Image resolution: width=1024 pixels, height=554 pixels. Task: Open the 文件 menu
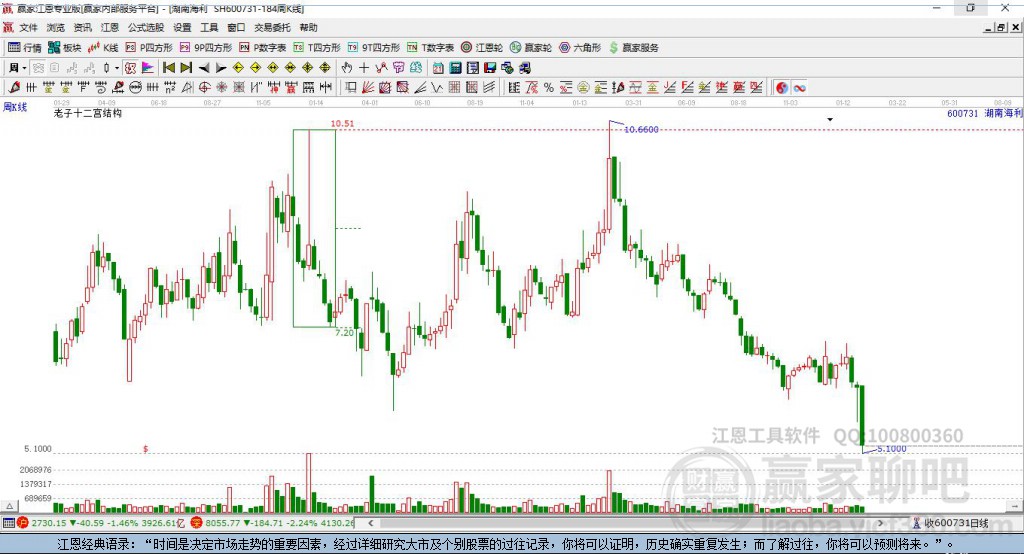click(x=28, y=27)
